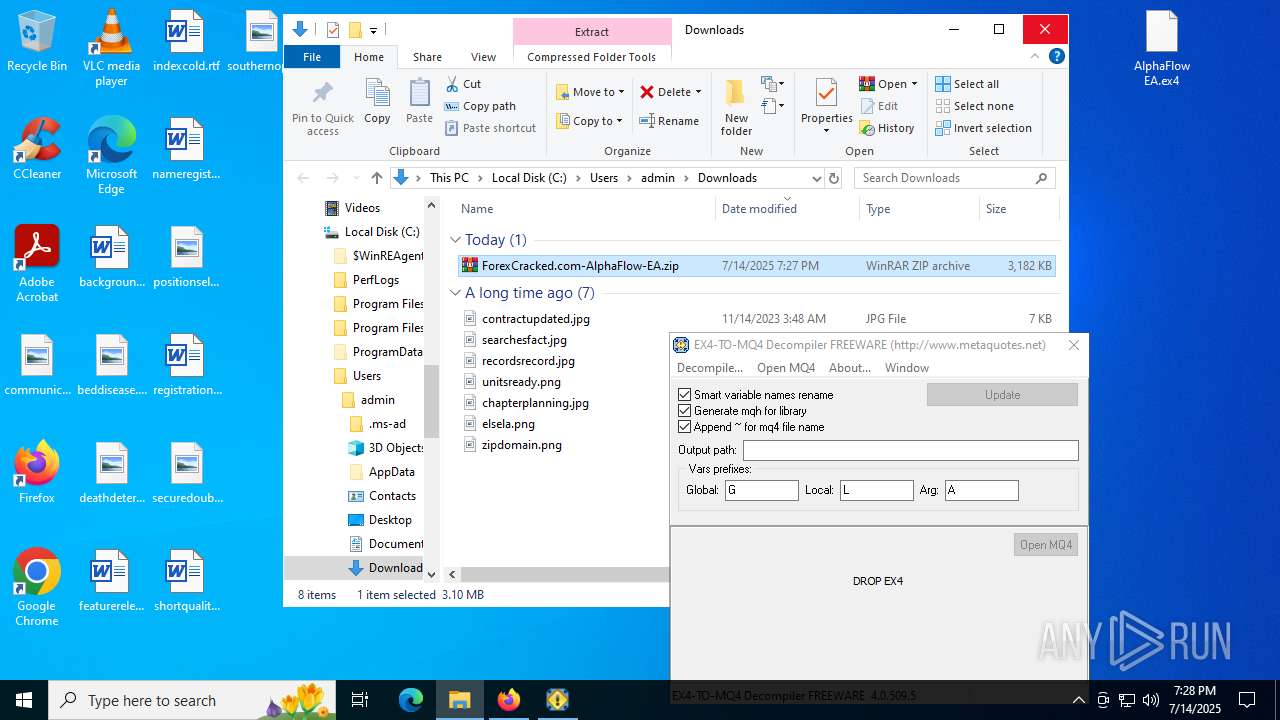Viewport: 1280px width, 720px height.
Task: Click the Arg prefix field
Action: click(x=981, y=490)
